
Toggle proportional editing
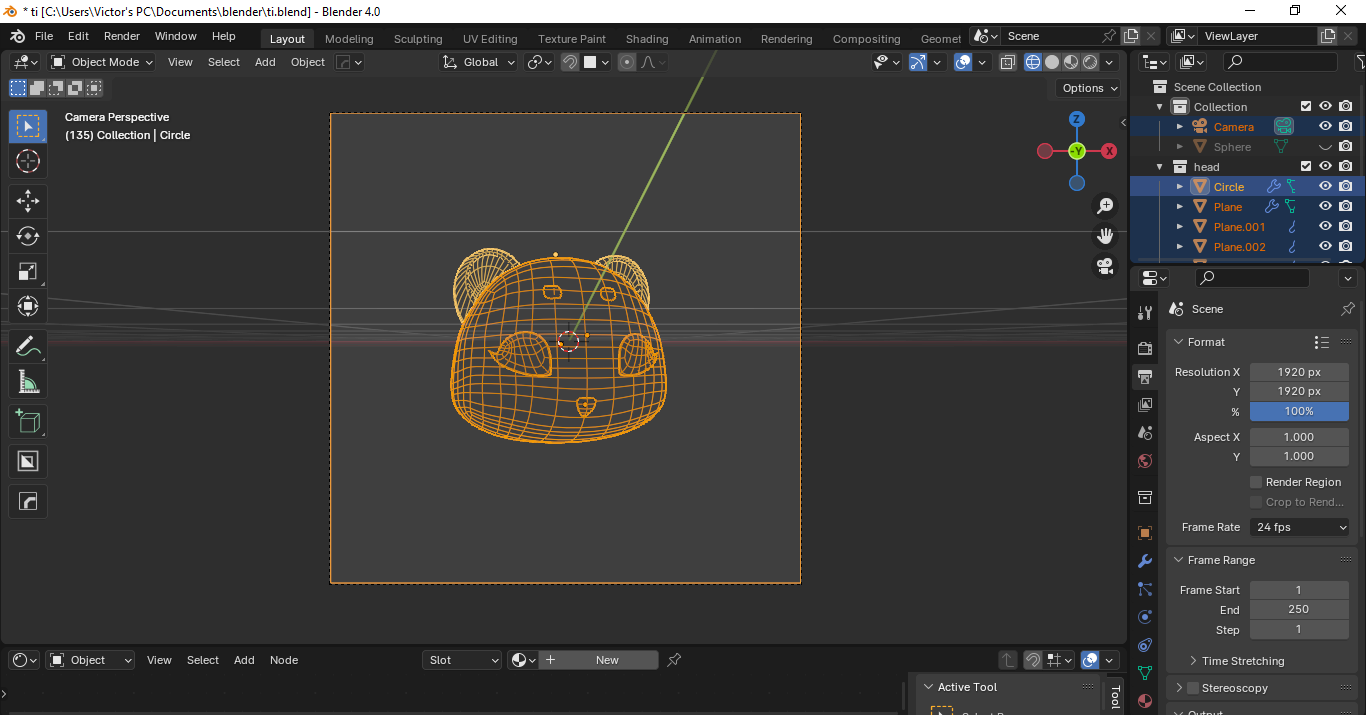pos(627,62)
